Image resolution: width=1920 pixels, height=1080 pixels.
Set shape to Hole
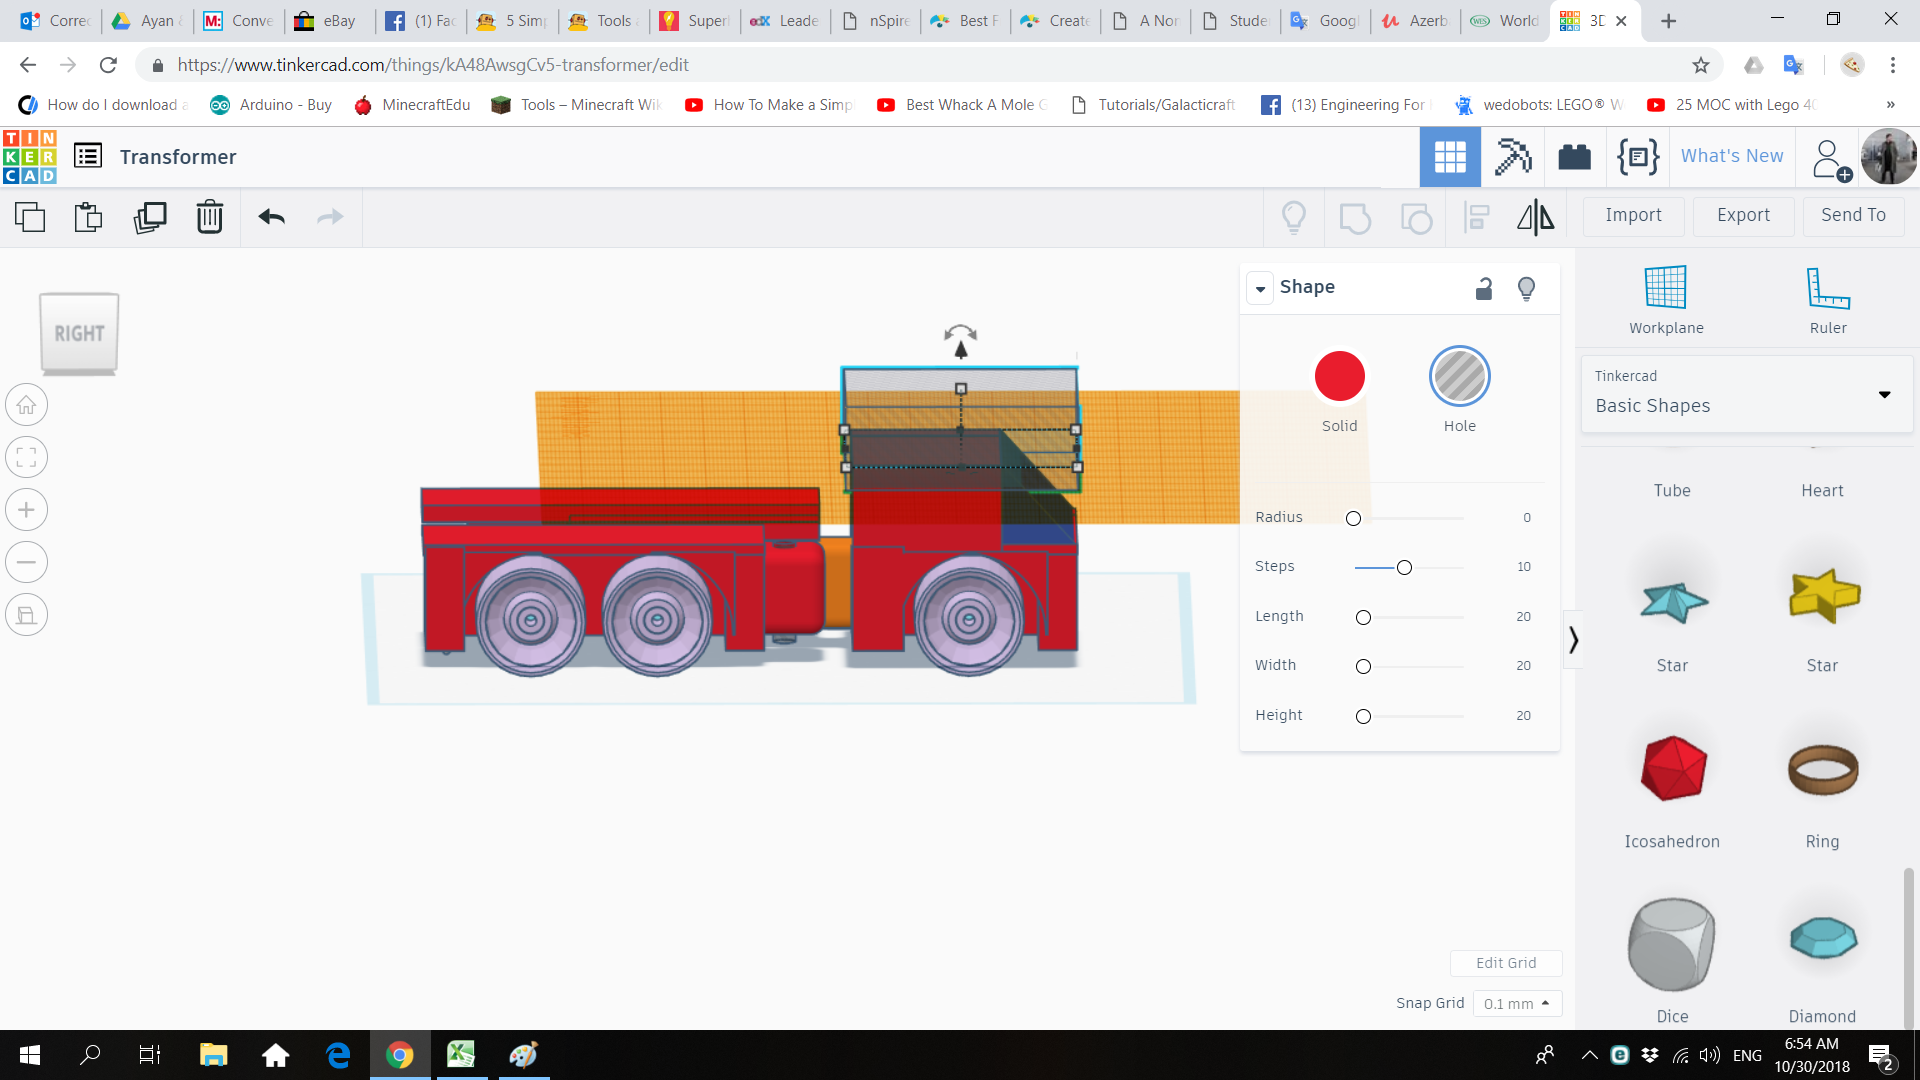(1459, 377)
